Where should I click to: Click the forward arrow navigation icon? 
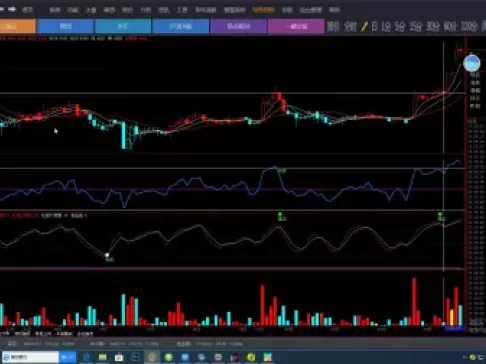pos(12,9)
